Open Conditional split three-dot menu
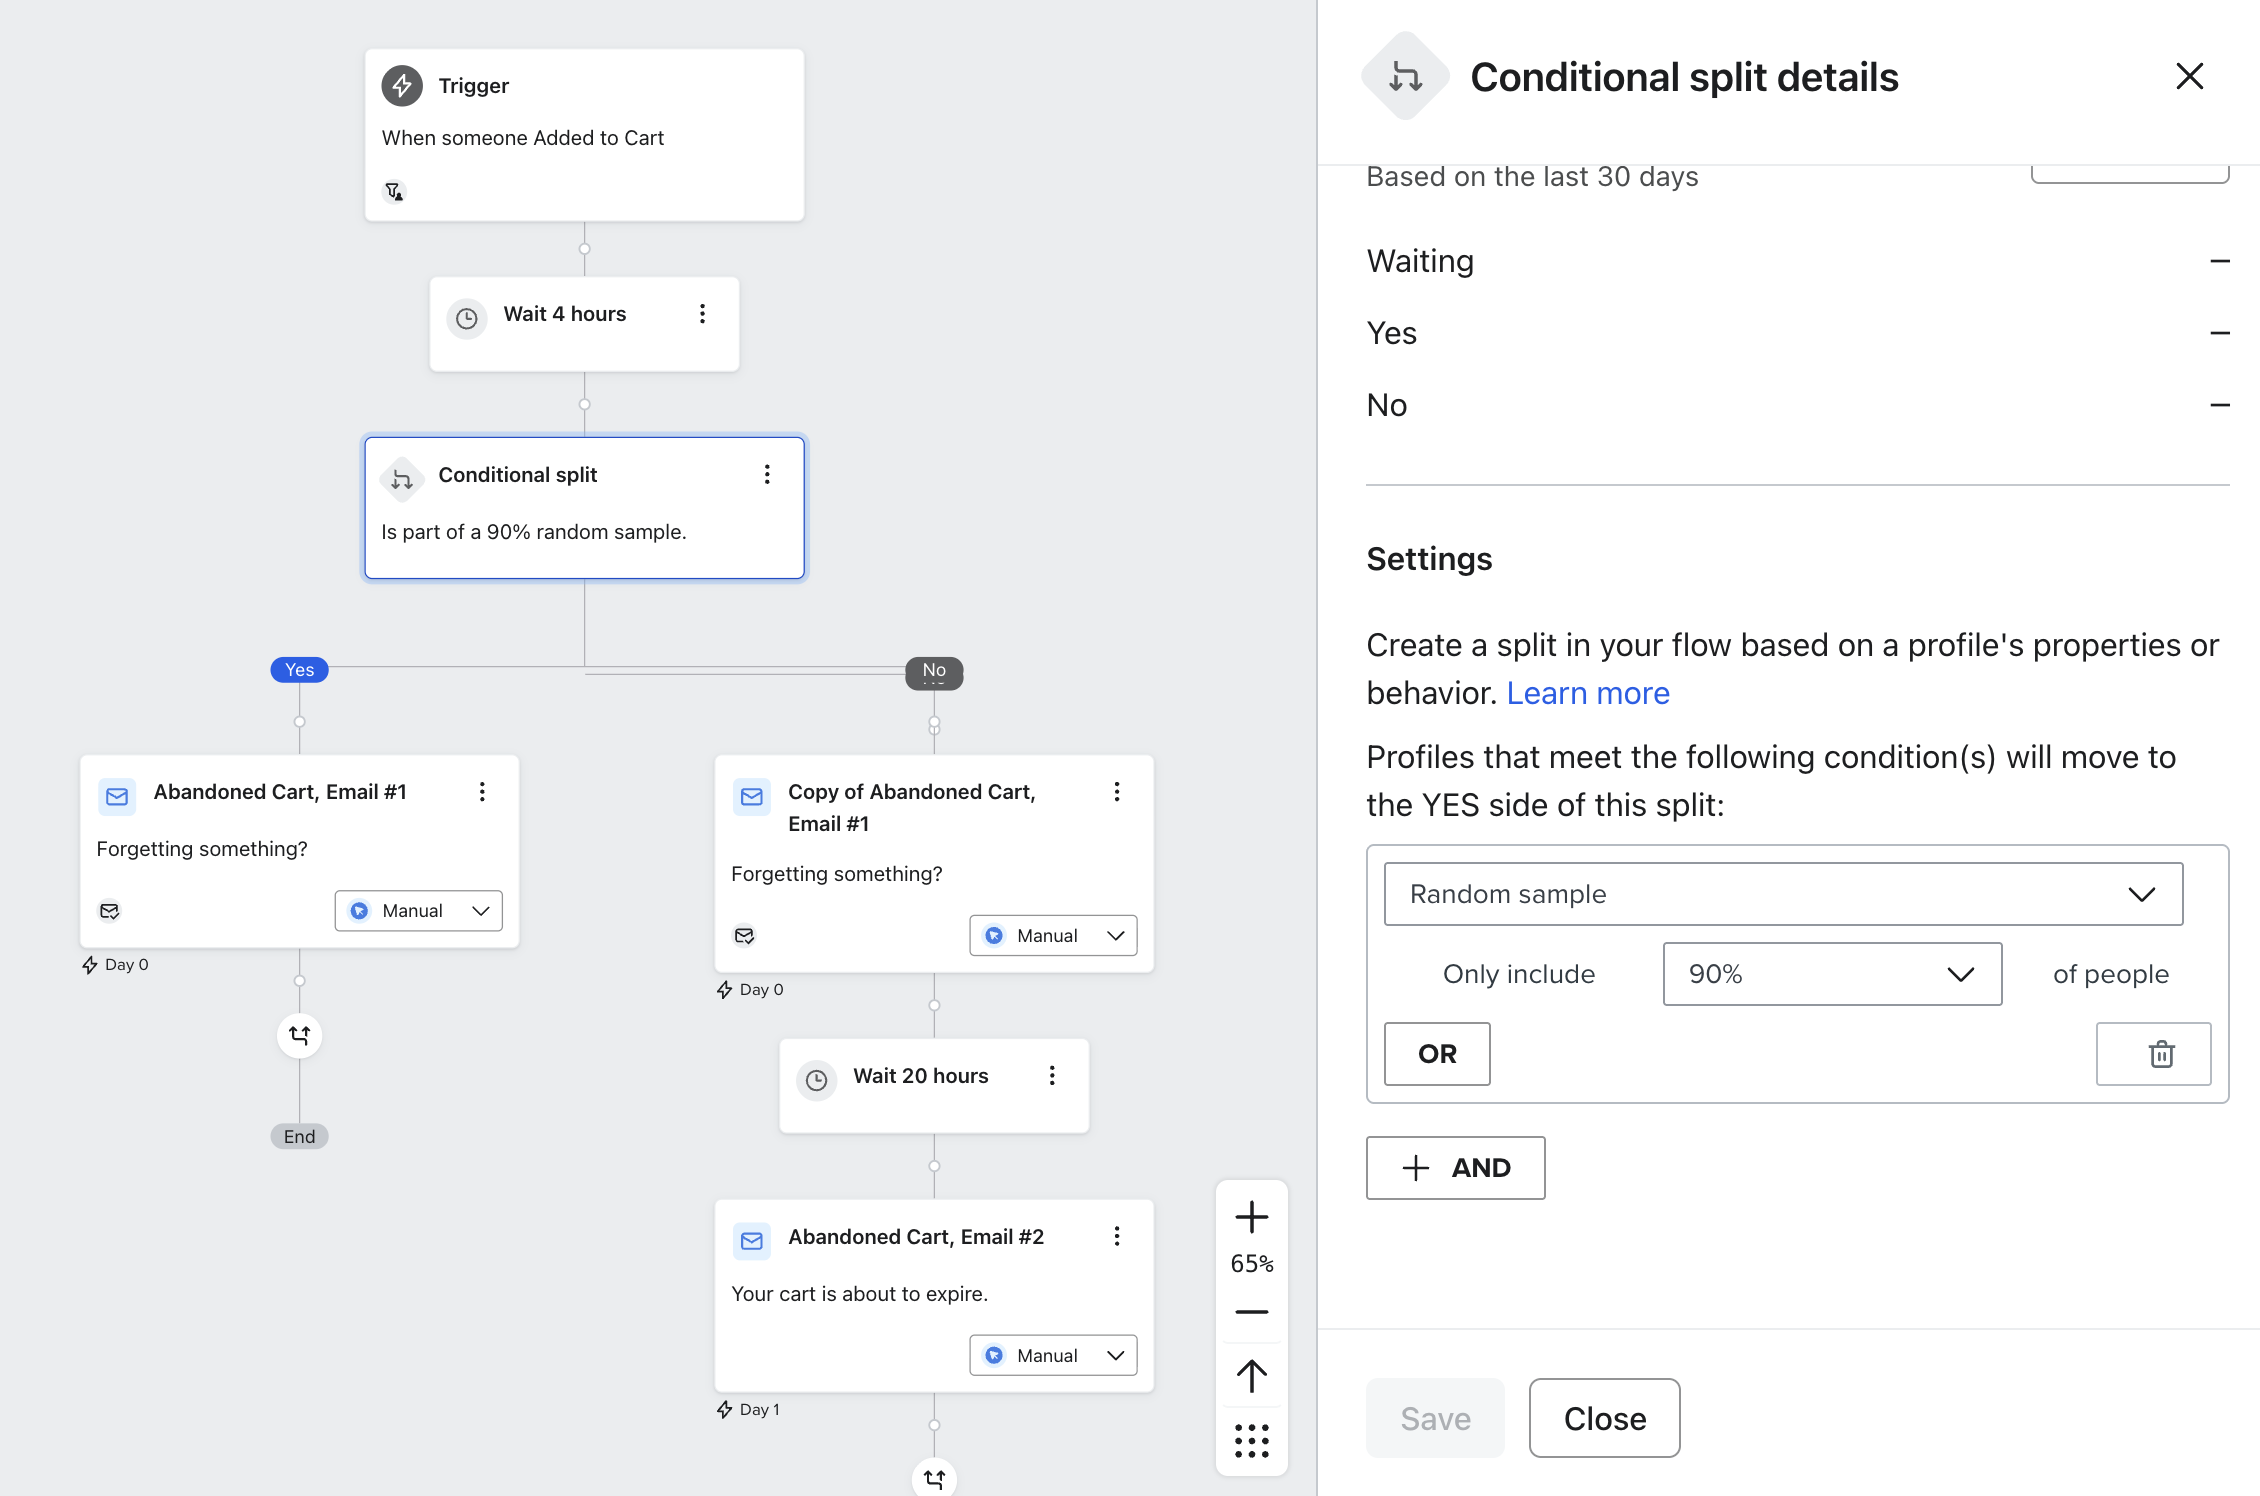The height and width of the screenshot is (1496, 2260). 767,474
